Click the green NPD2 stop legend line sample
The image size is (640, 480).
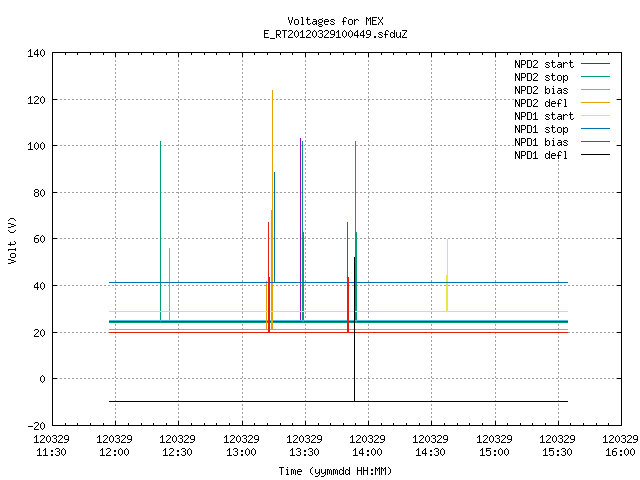(595, 77)
